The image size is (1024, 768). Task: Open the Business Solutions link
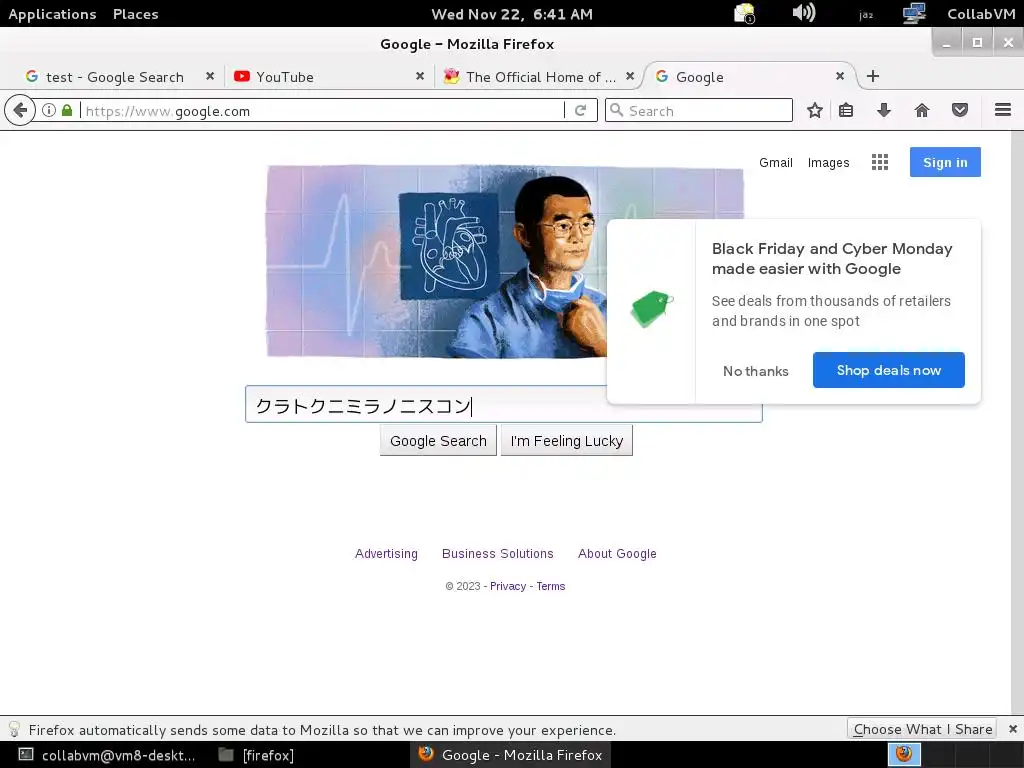497,553
